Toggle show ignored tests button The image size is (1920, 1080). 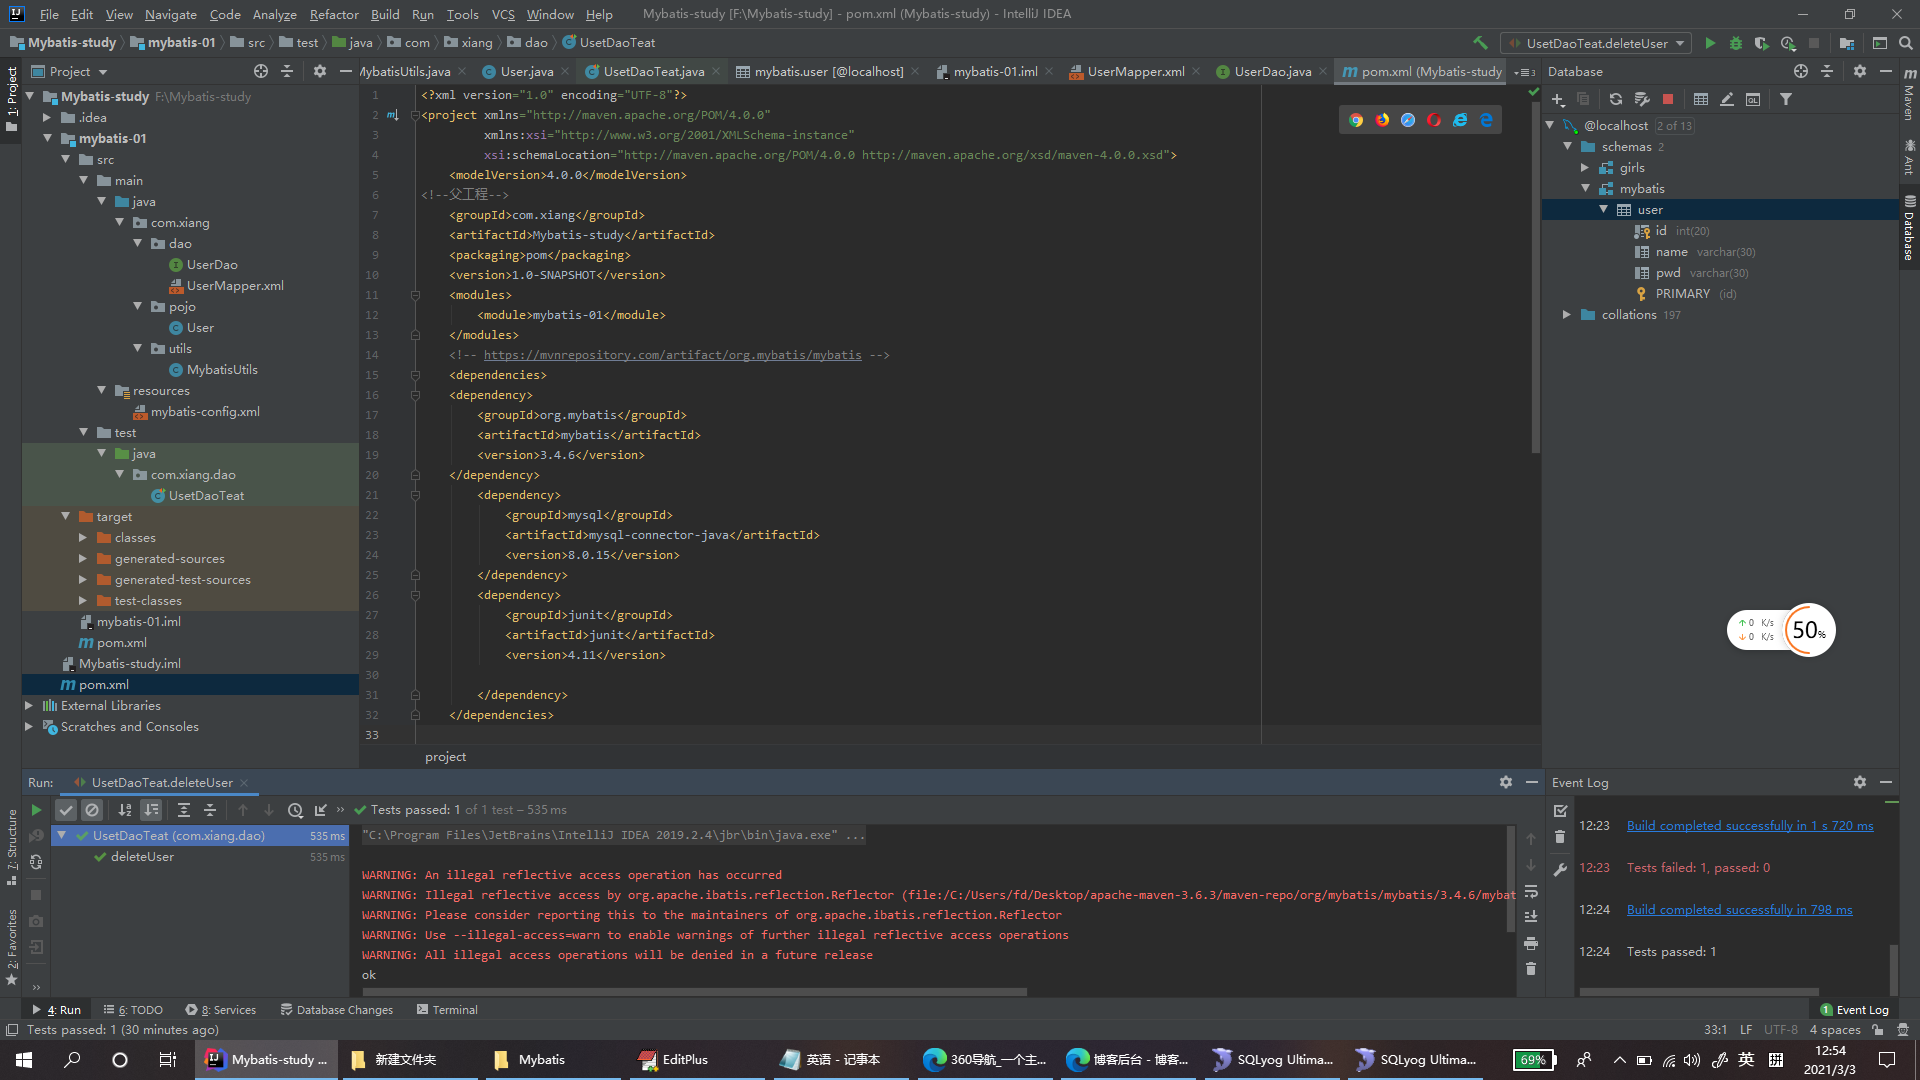pos(92,810)
